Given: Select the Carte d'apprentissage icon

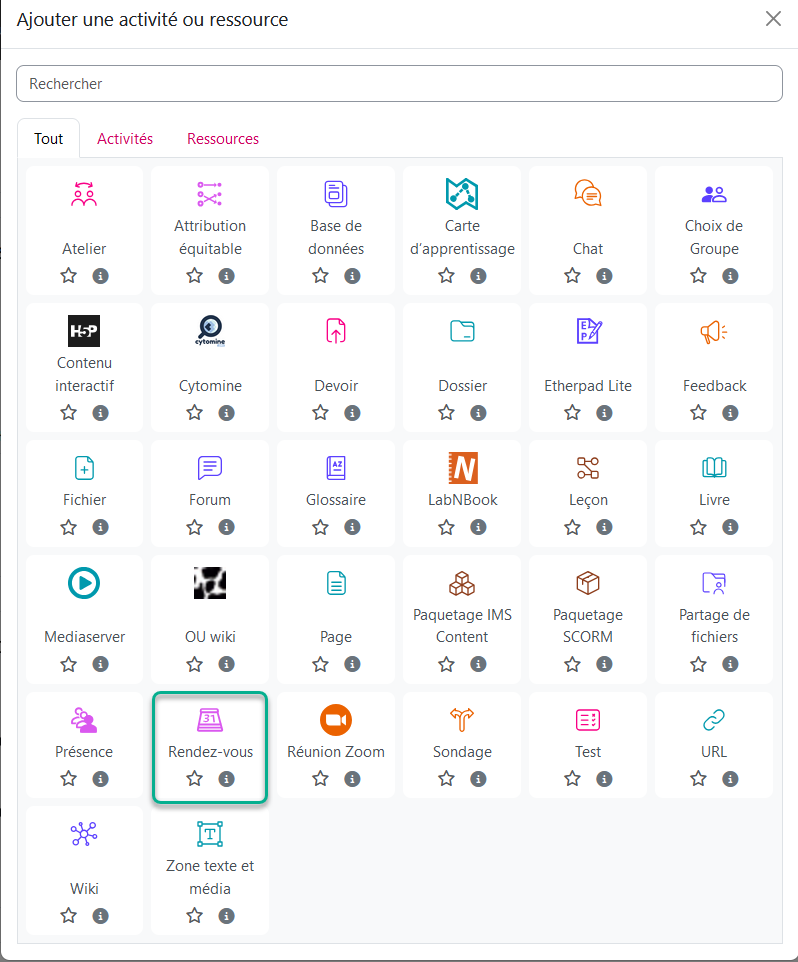Looking at the screenshot, I should point(462,194).
